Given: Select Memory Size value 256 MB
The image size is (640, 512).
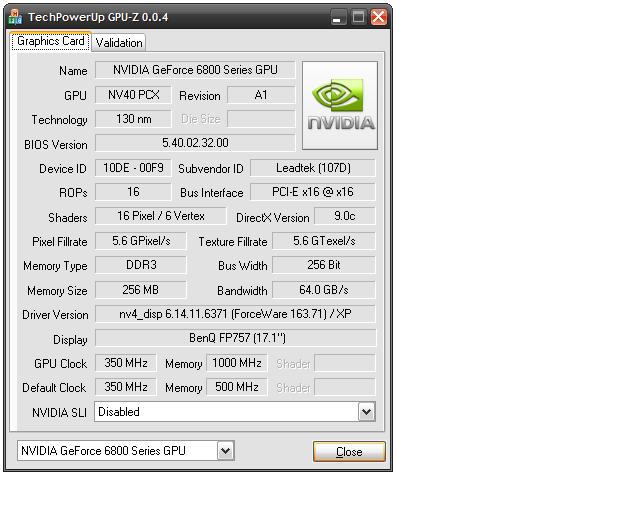Looking at the screenshot, I should tap(140, 290).
